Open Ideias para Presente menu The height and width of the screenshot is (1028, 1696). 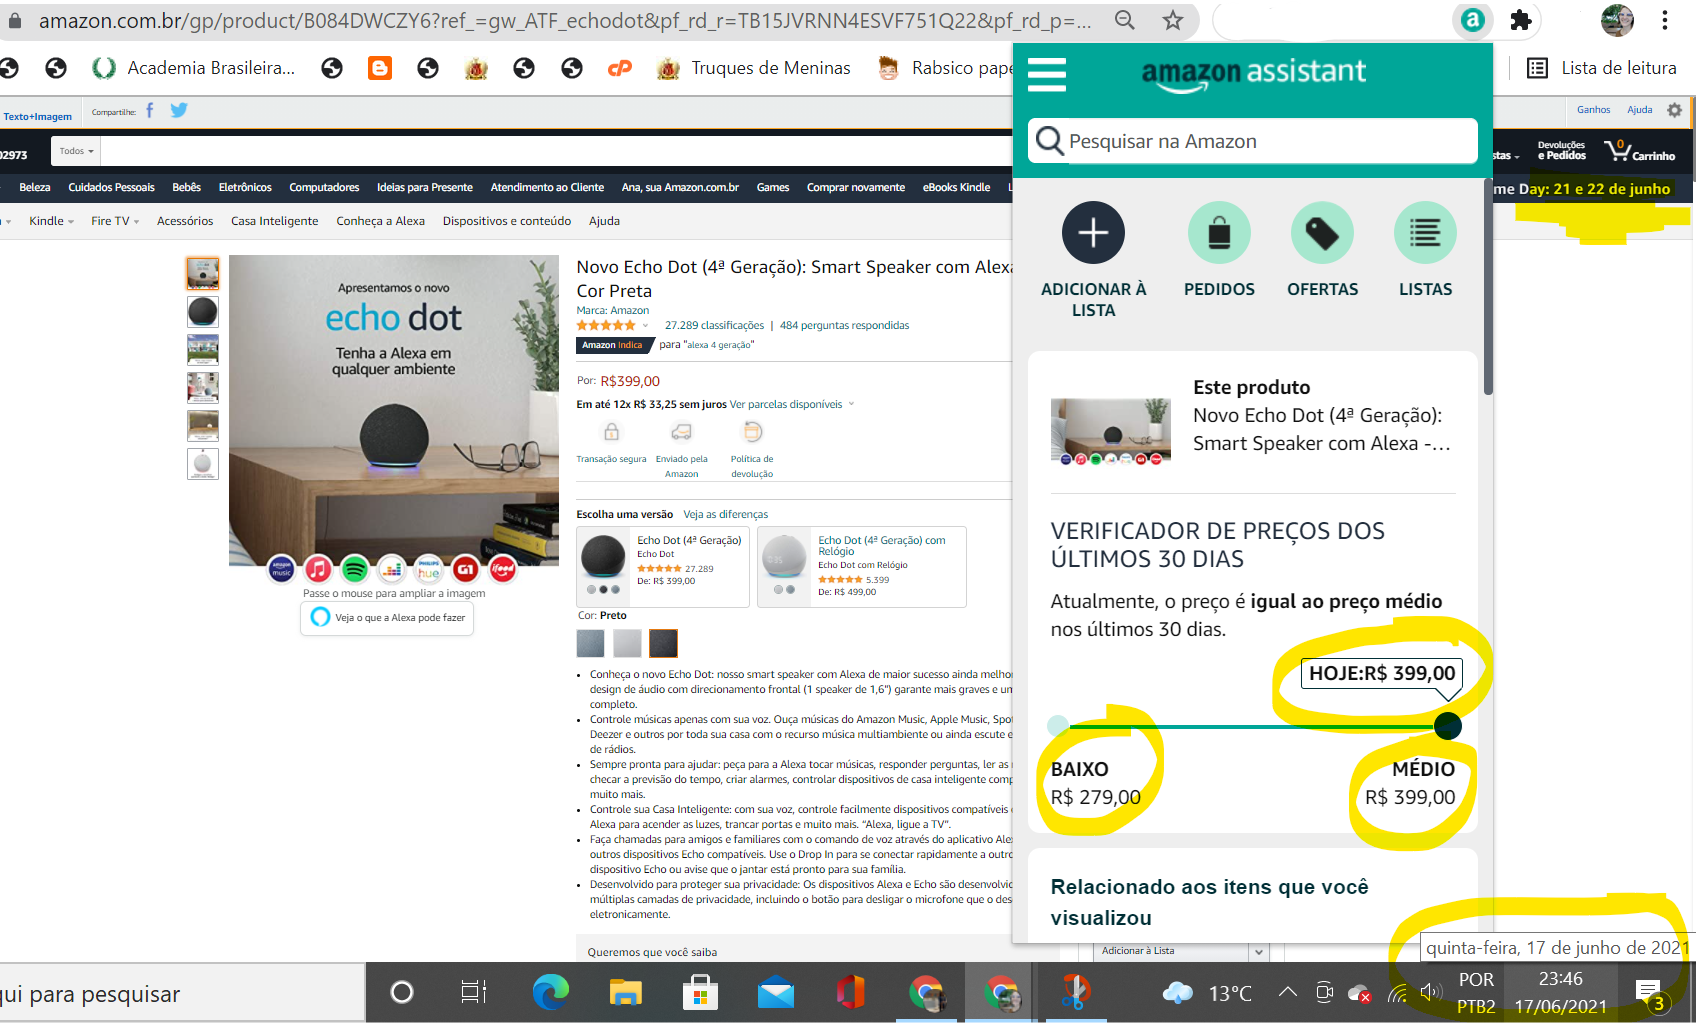(424, 187)
